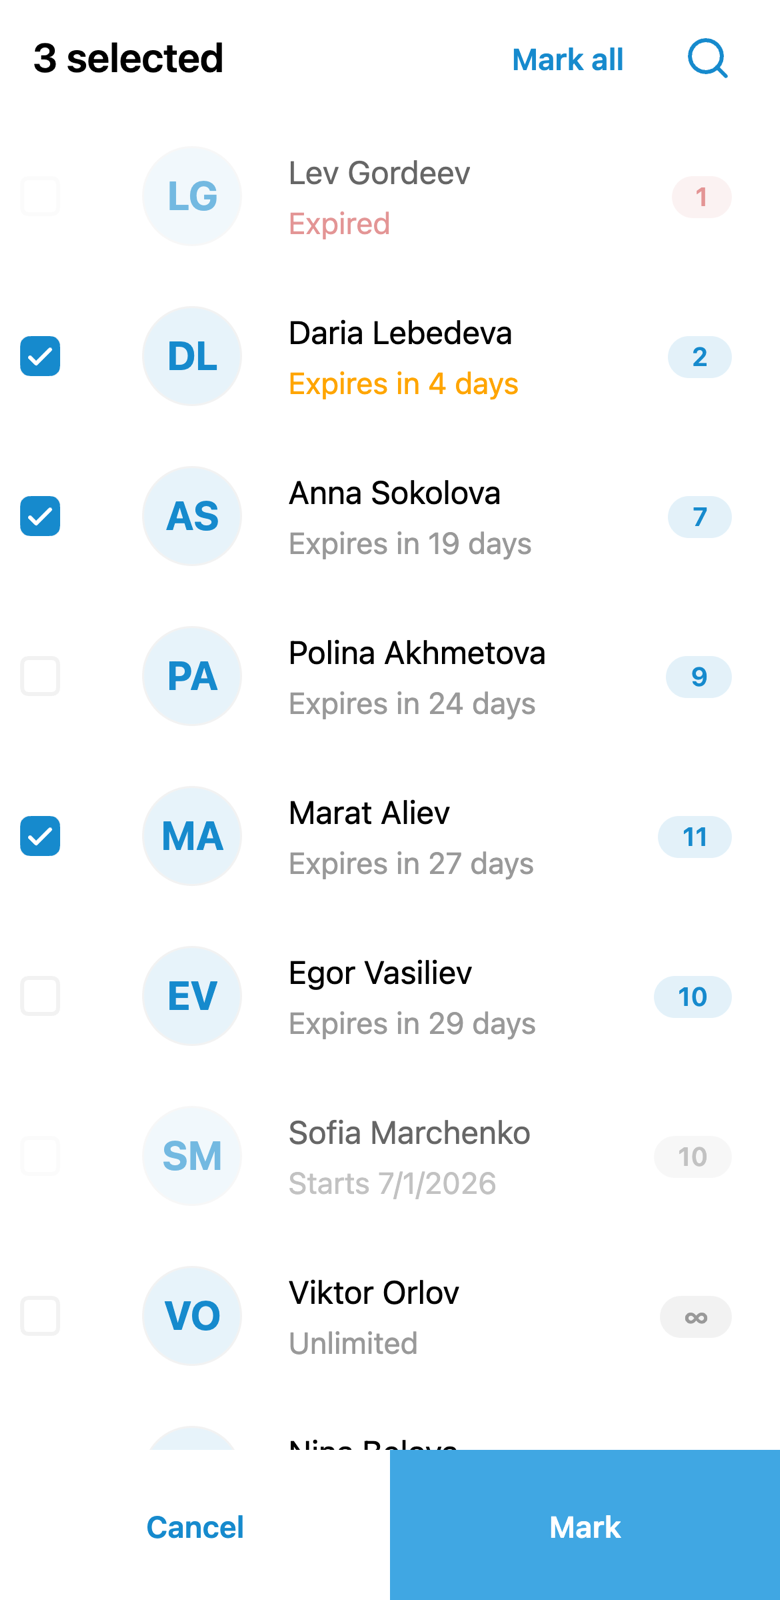This screenshot has width=780, height=1600.
Task: Check Polina Akhmetova's checkbox
Action: coord(40,676)
